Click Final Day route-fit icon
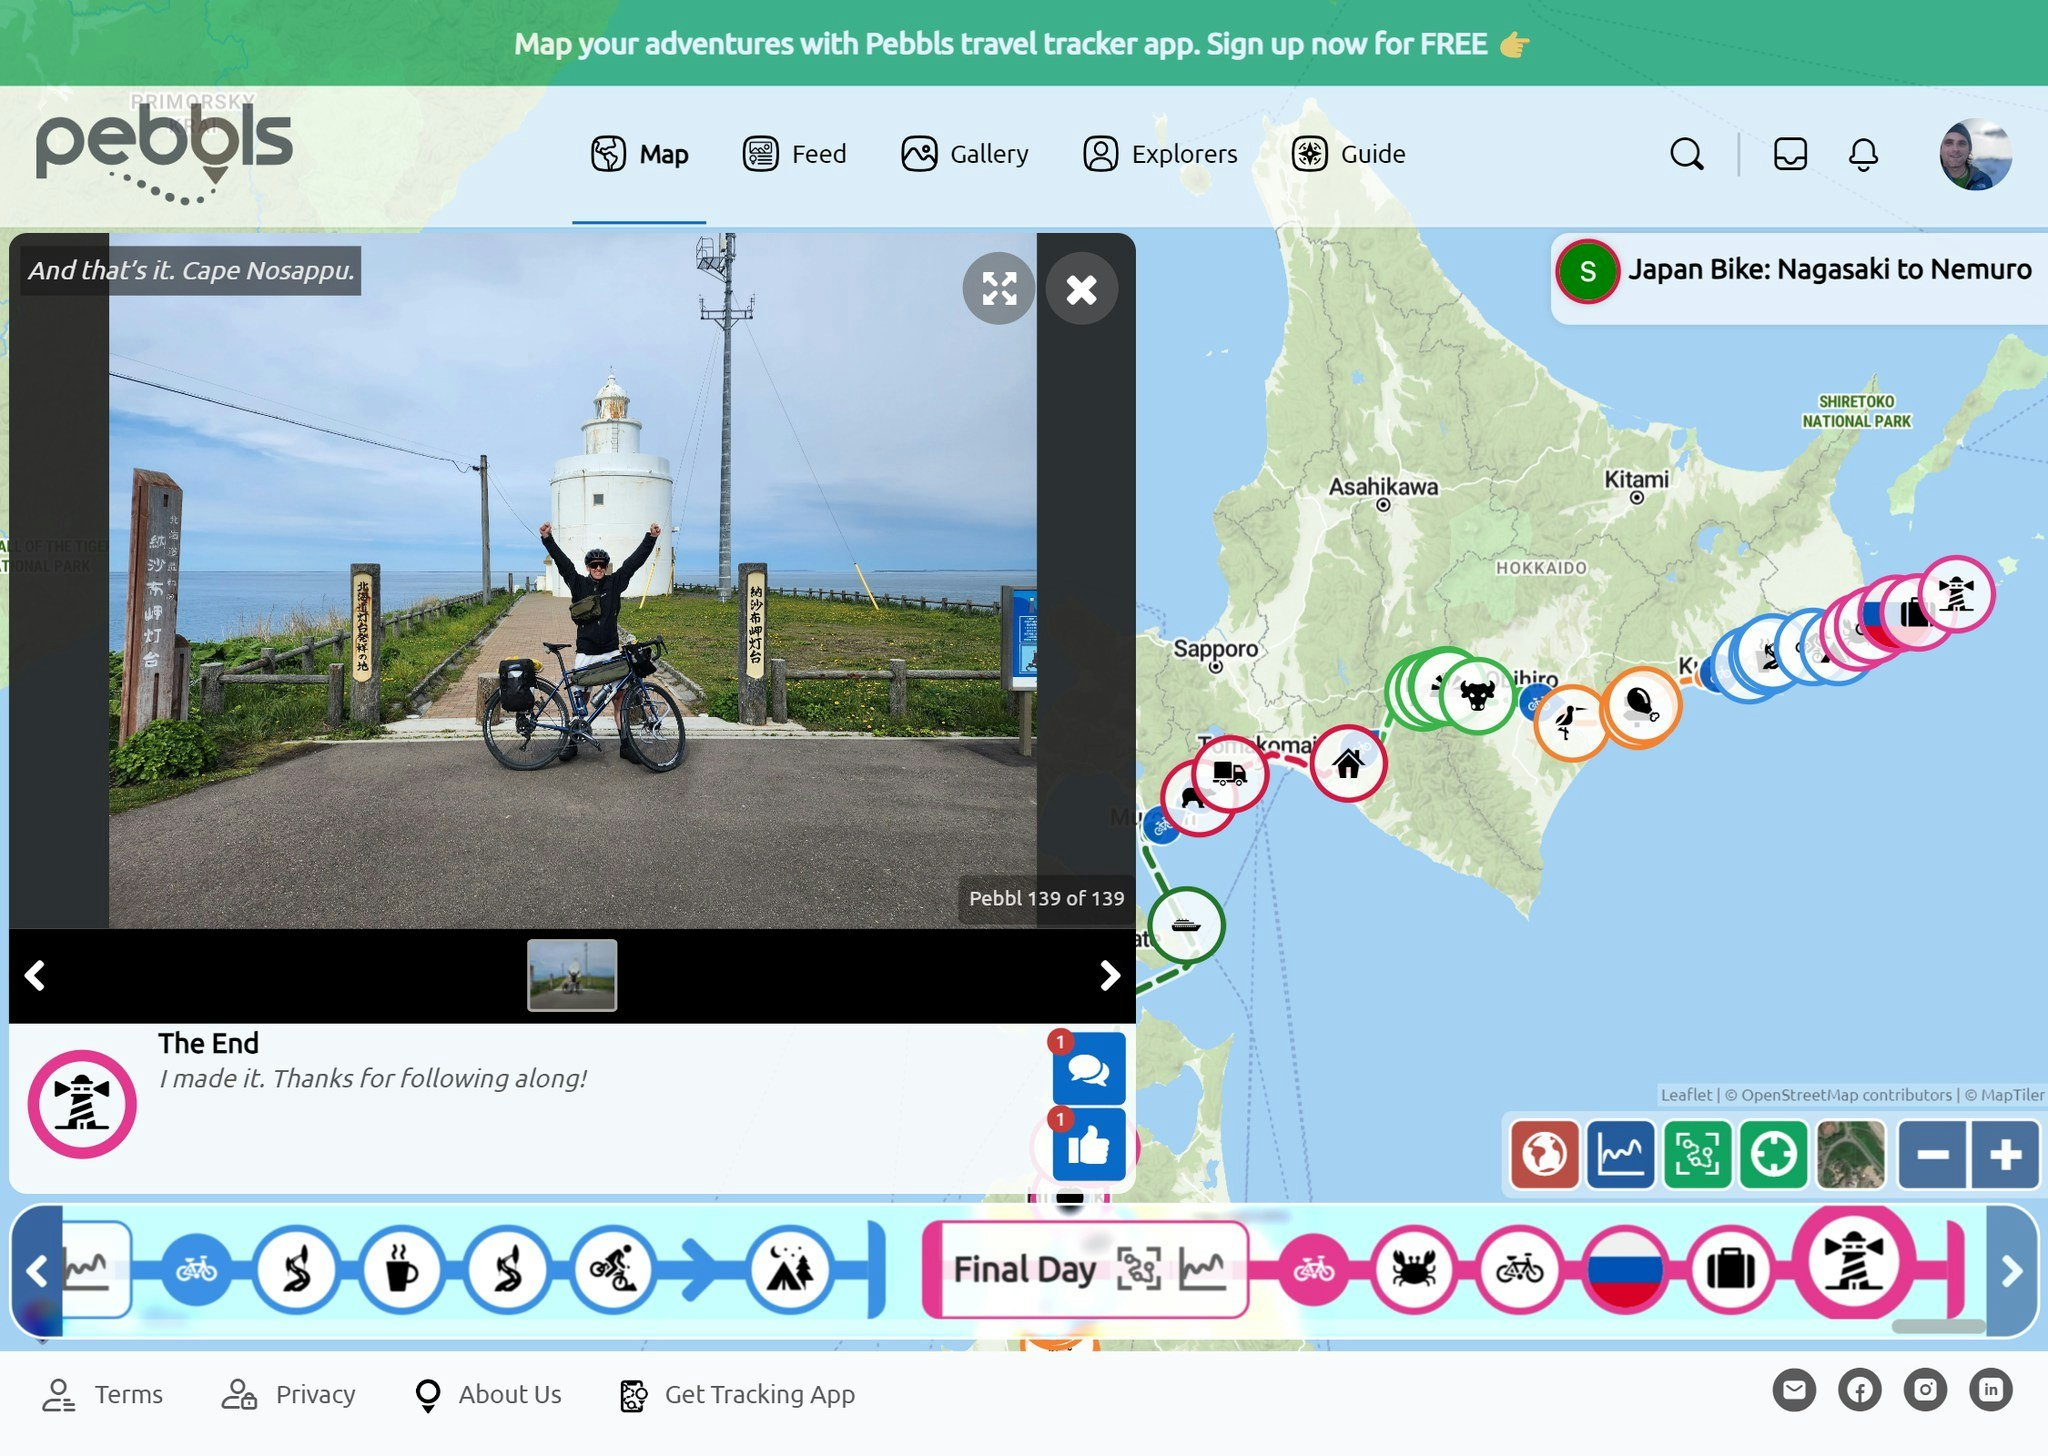Screen dimensions: 2048x1456 click(x=1139, y=1269)
